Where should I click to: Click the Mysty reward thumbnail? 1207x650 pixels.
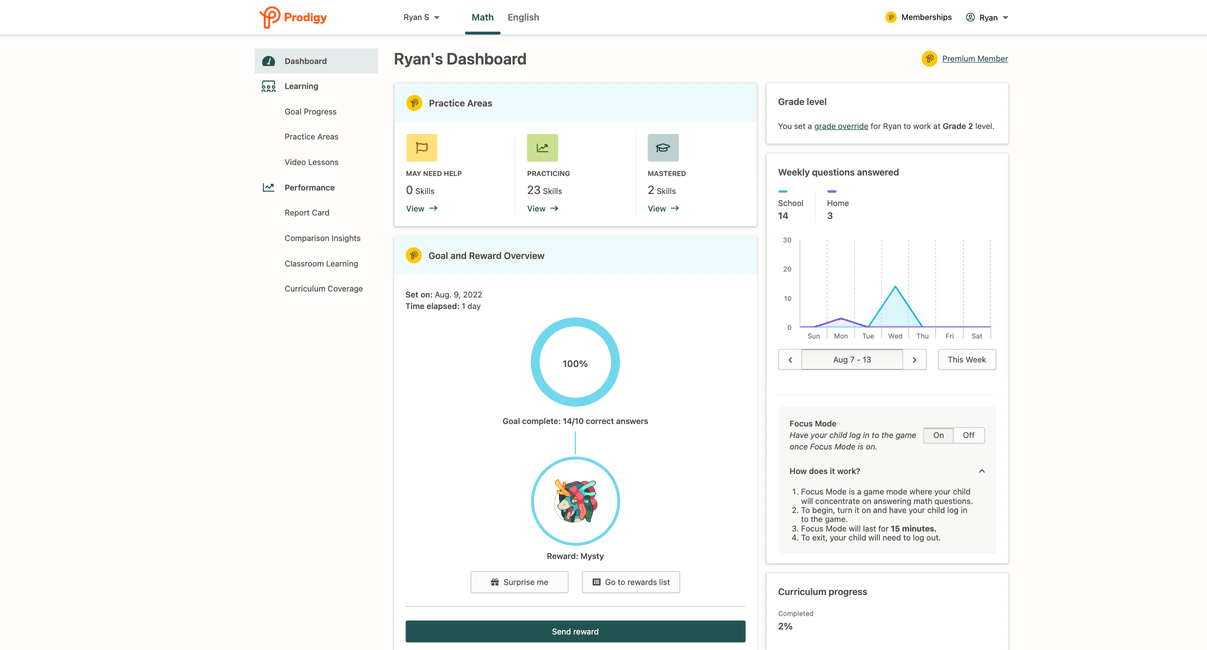coord(575,500)
